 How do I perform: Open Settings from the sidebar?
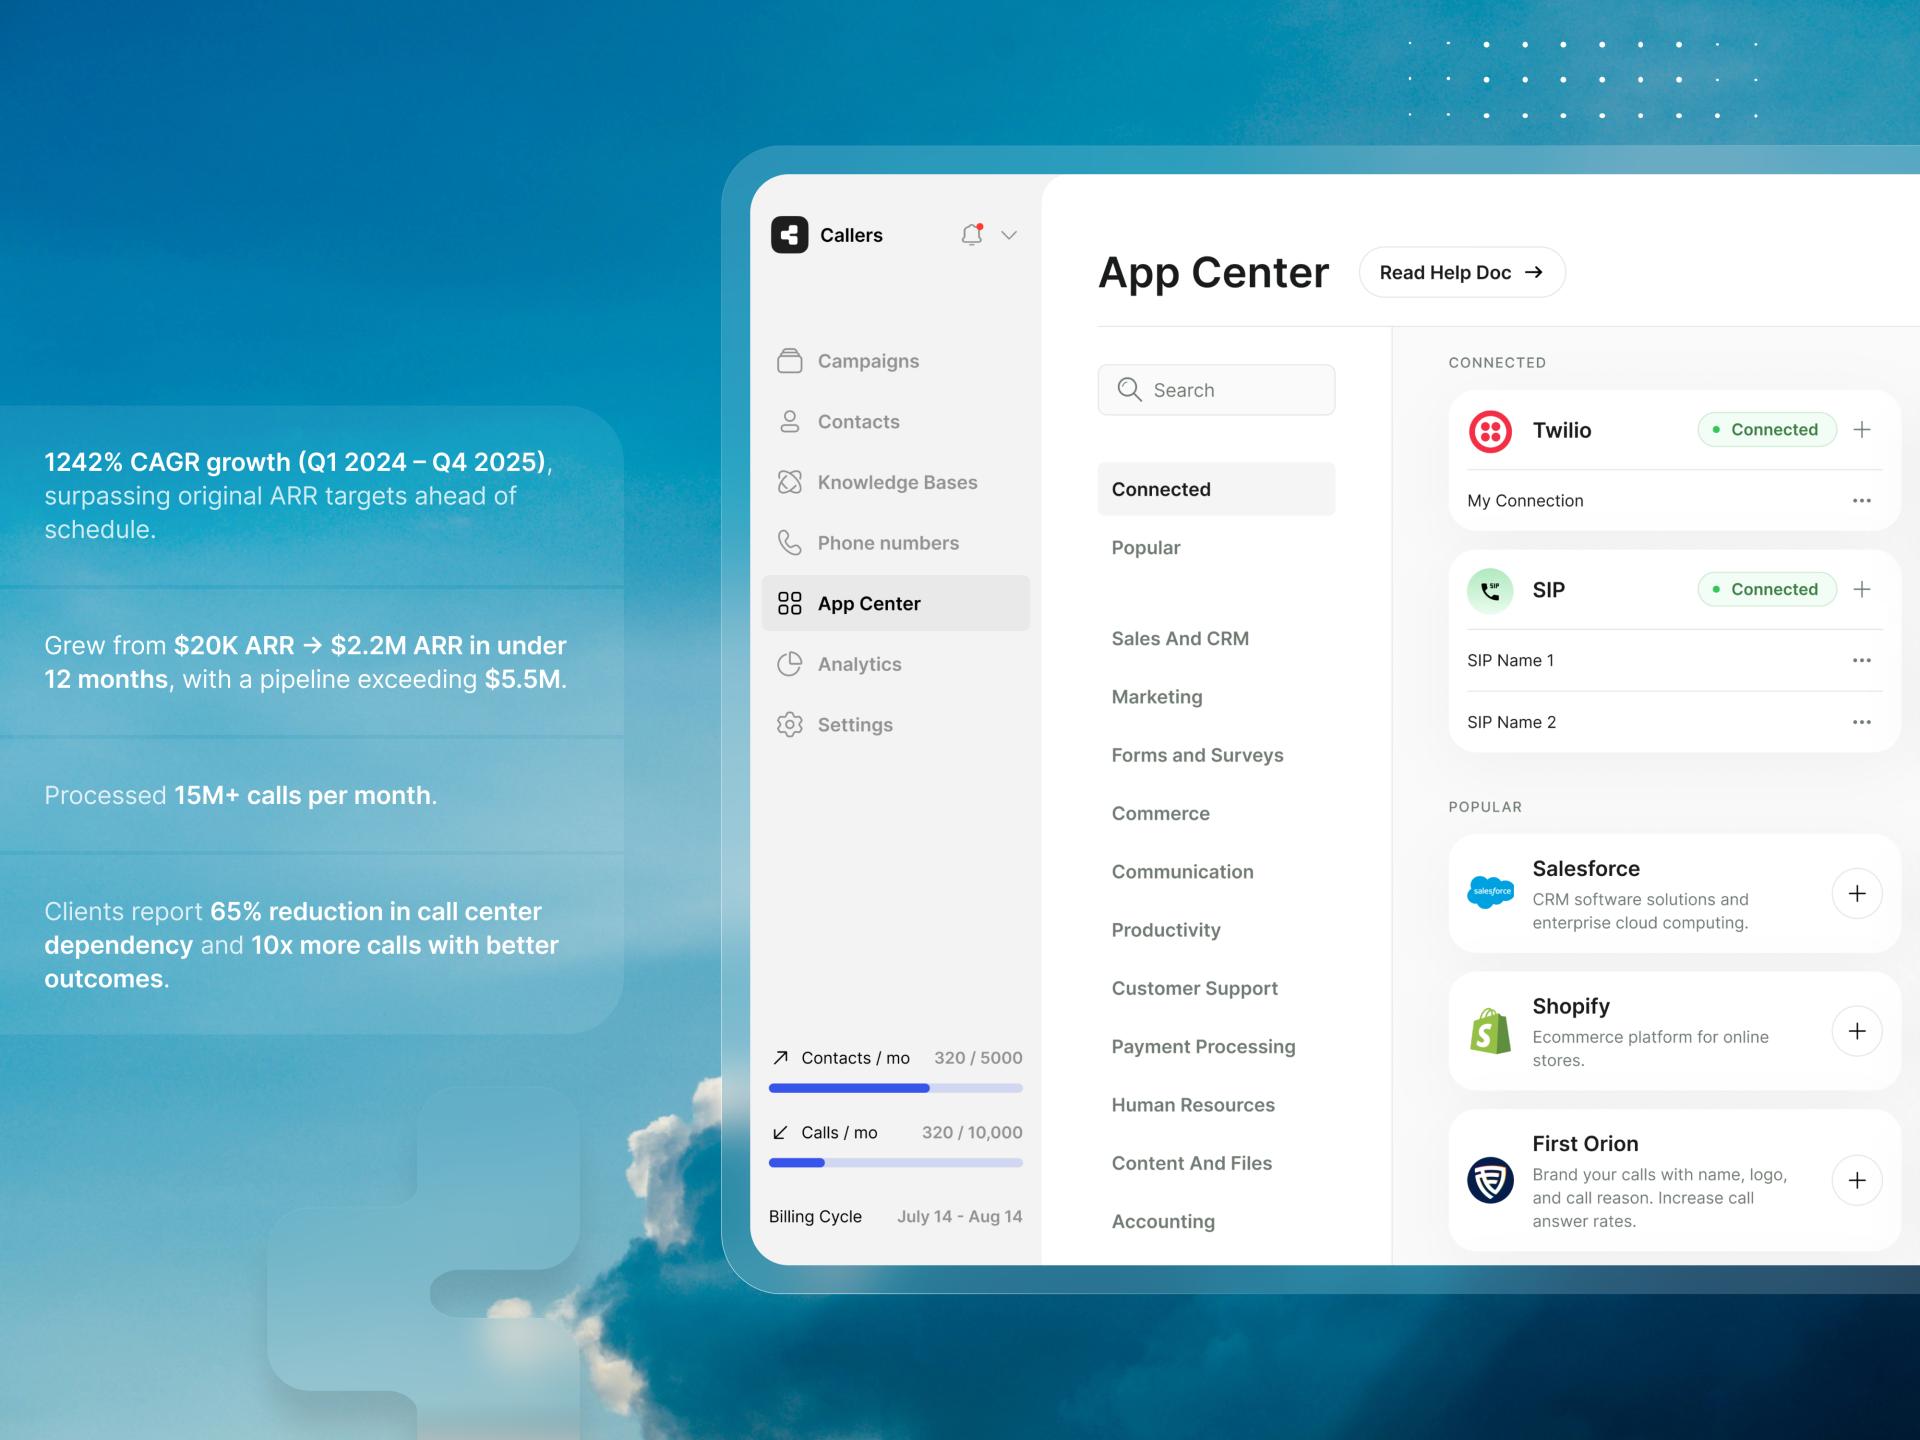[x=854, y=725]
